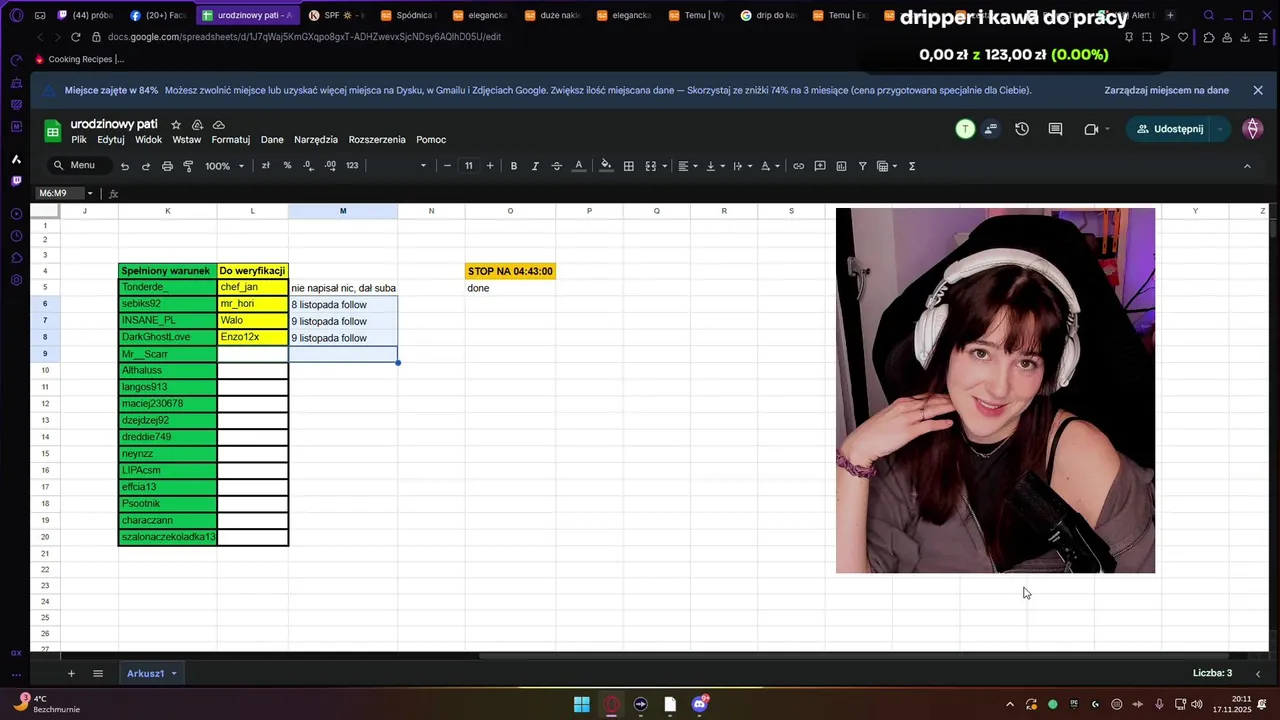Click the cloud save status icon
The width and height of the screenshot is (1280, 720).
(x=219, y=125)
